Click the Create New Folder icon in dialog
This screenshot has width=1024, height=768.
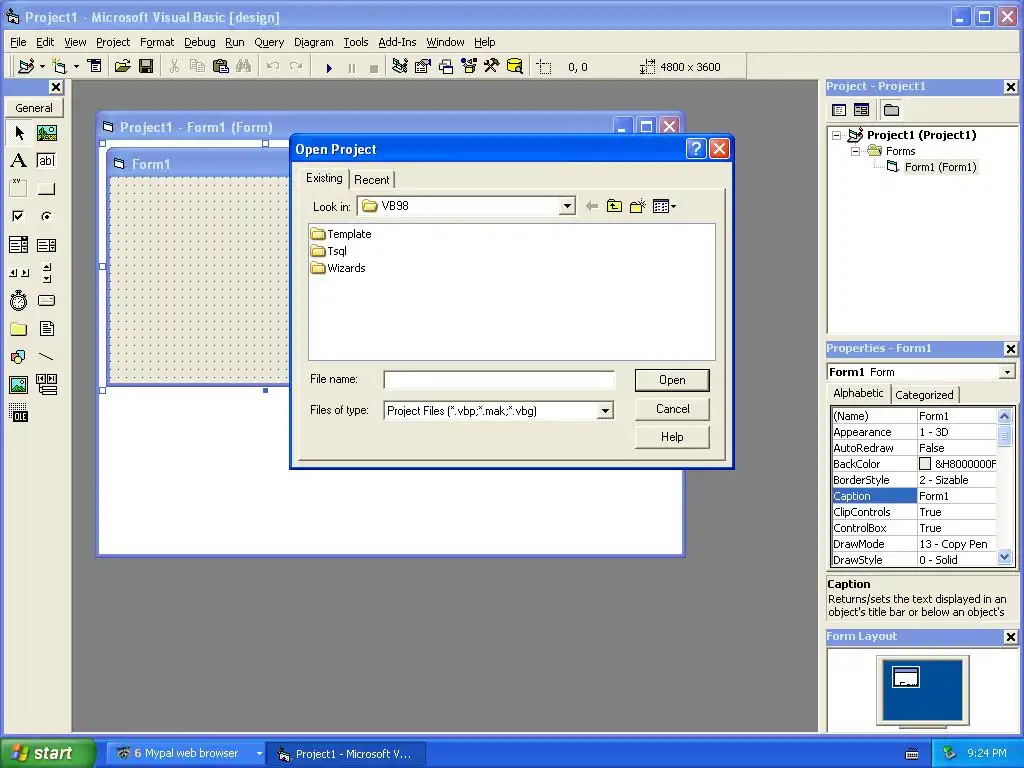click(x=637, y=206)
